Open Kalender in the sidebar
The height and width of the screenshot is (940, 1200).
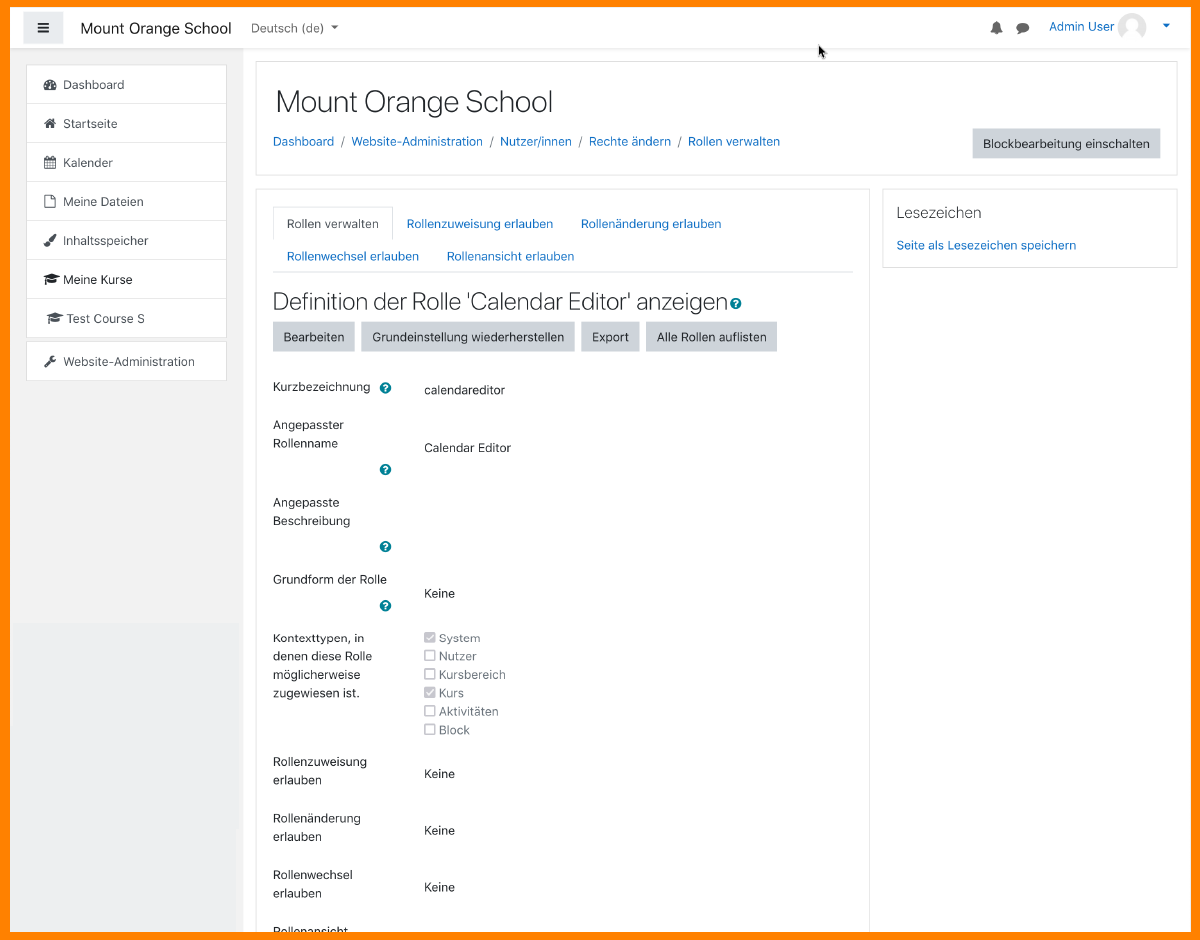(88, 163)
